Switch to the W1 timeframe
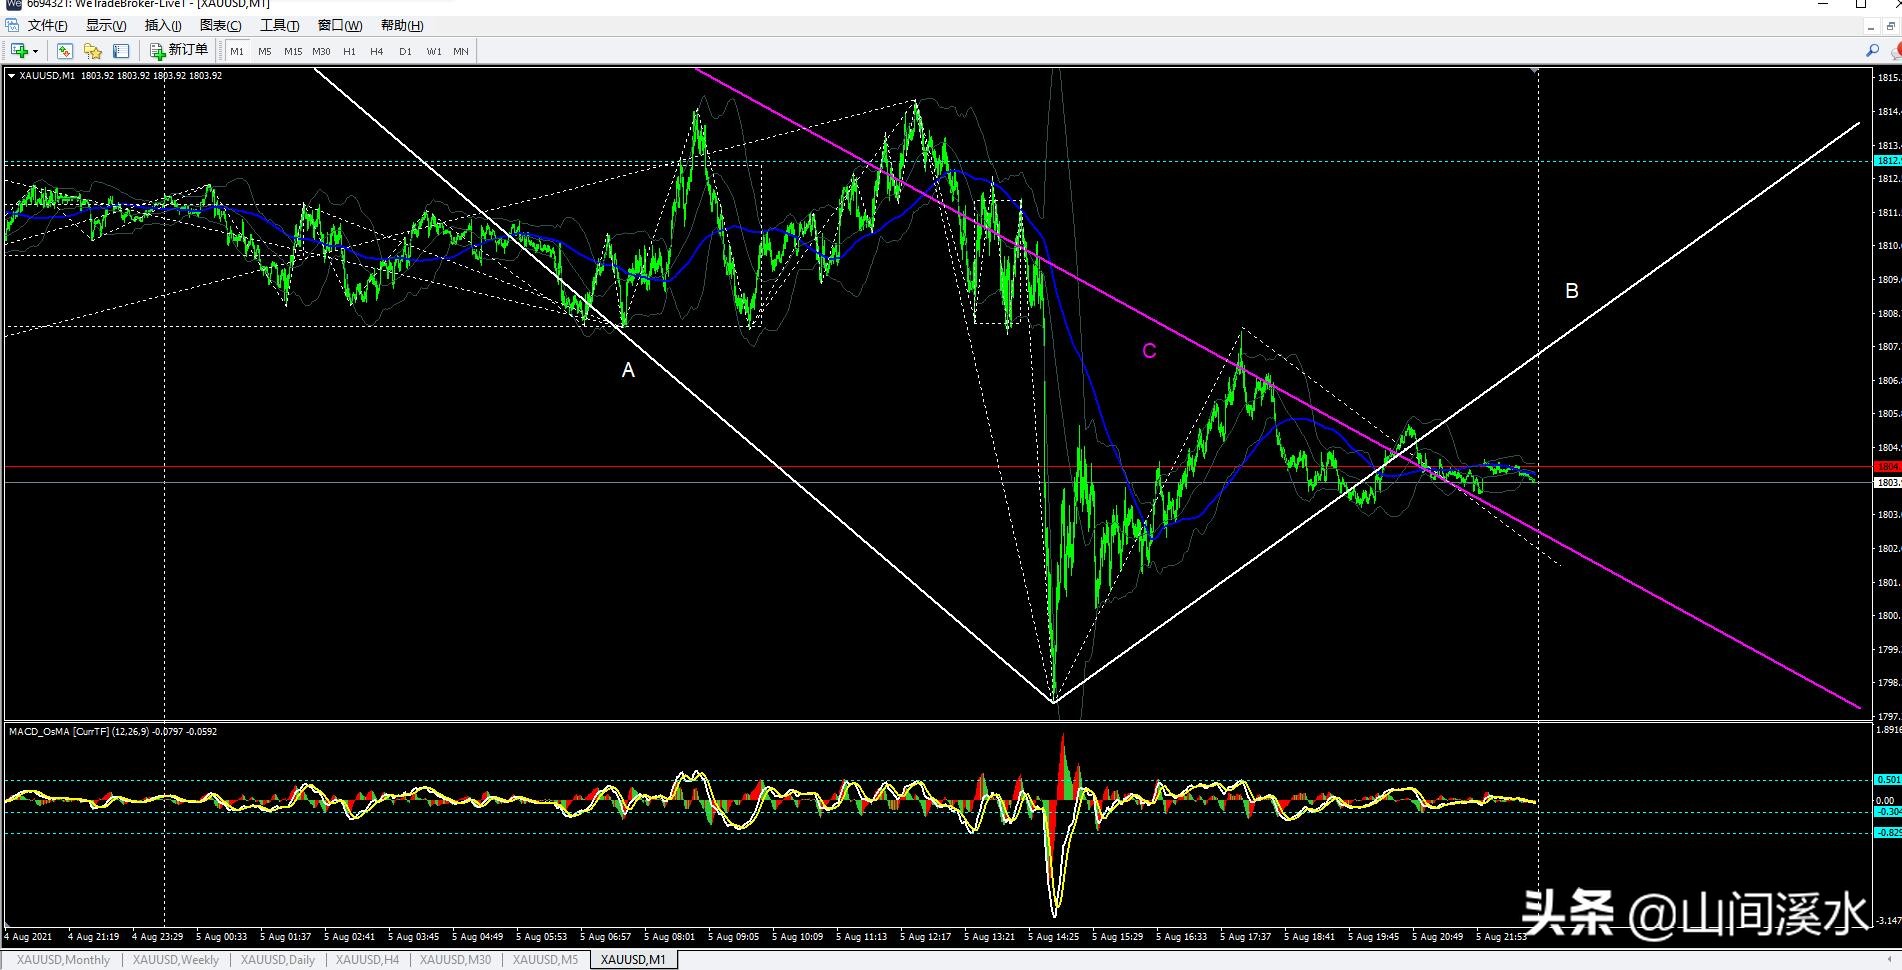 tap(433, 51)
